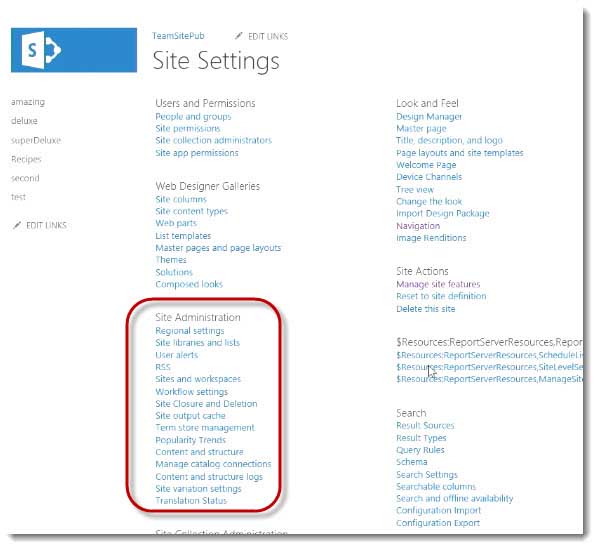Select the superDeluxe navigation item
This screenshot has width=598, height=549.
coord(36,140)
